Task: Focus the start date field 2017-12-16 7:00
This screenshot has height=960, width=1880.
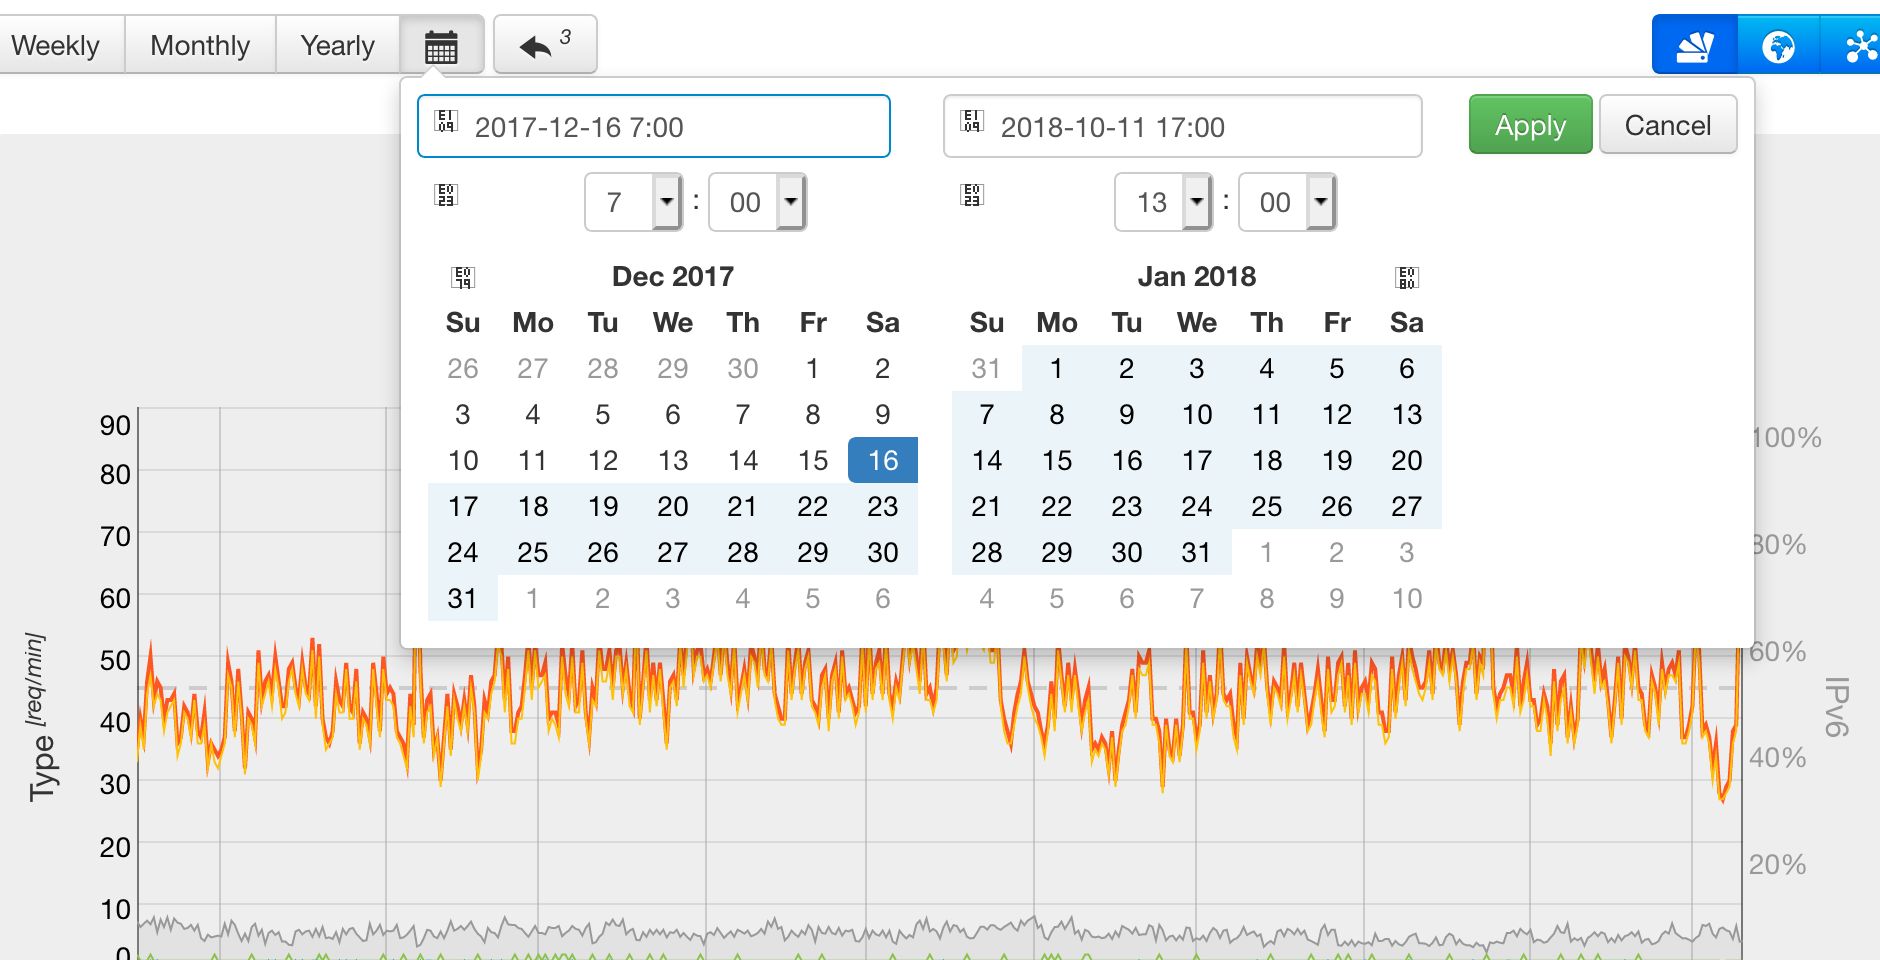Action: pos(654,126)
